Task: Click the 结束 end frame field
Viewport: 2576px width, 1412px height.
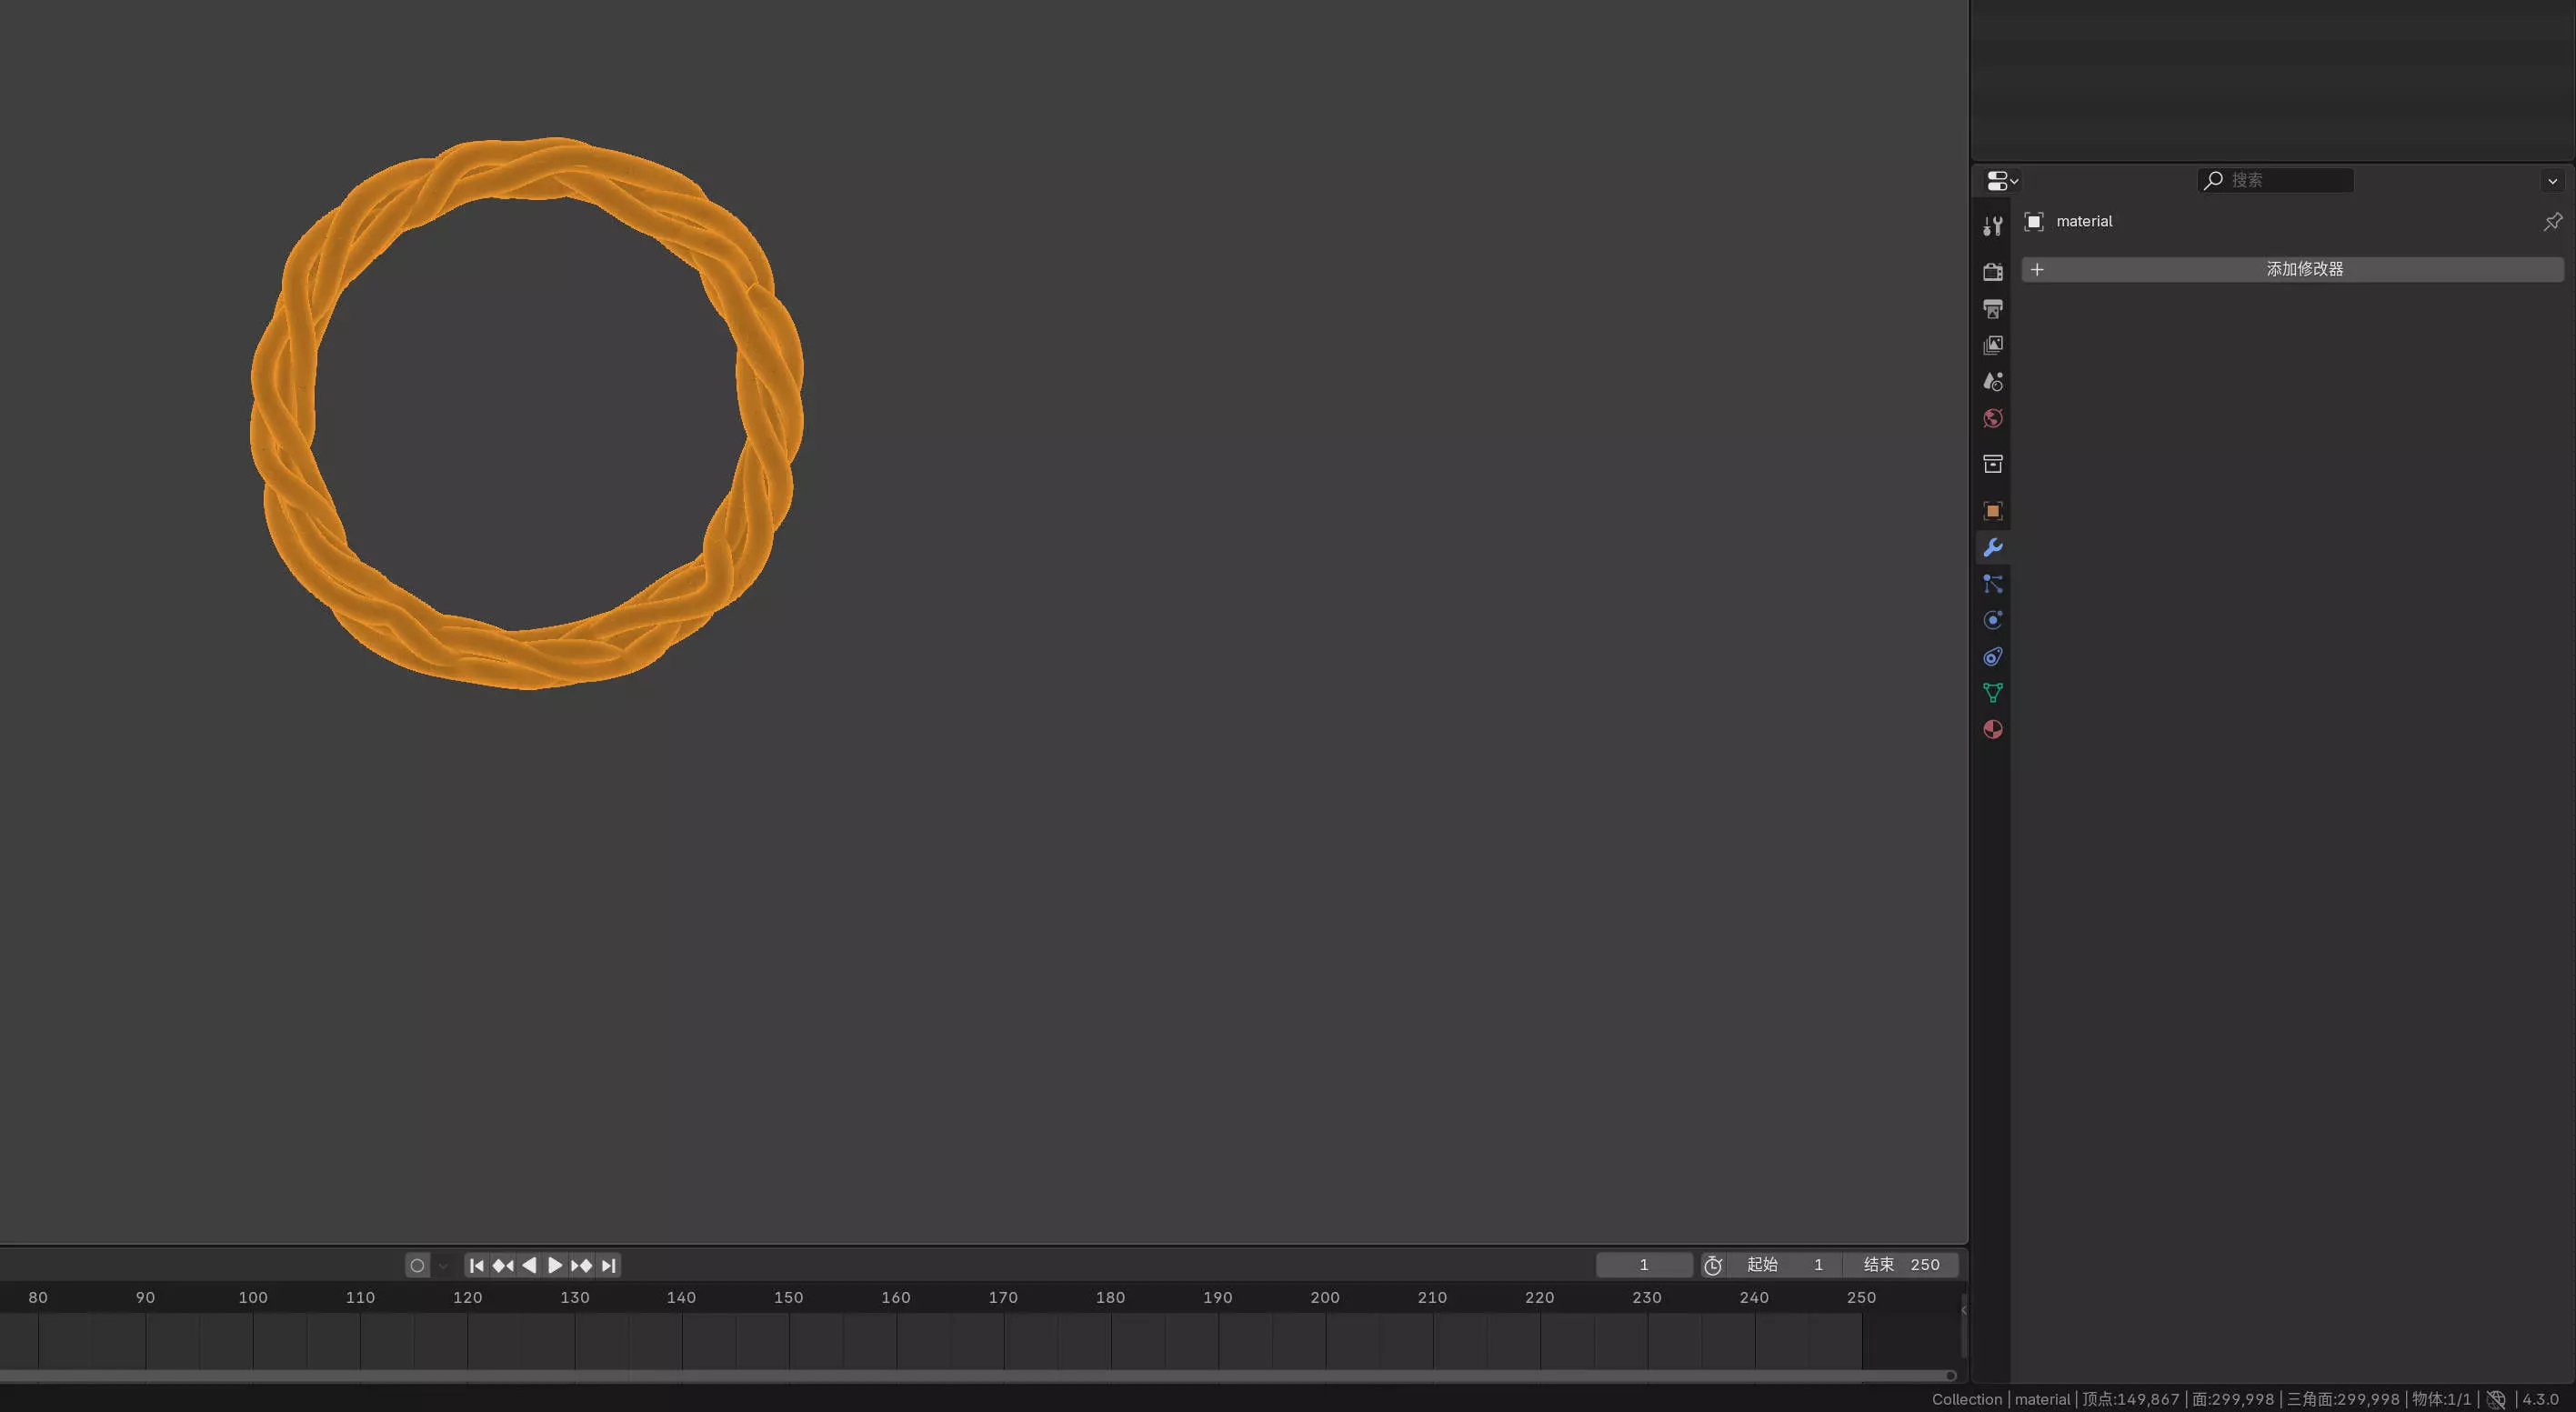Action: [x=1901, y=1265]
